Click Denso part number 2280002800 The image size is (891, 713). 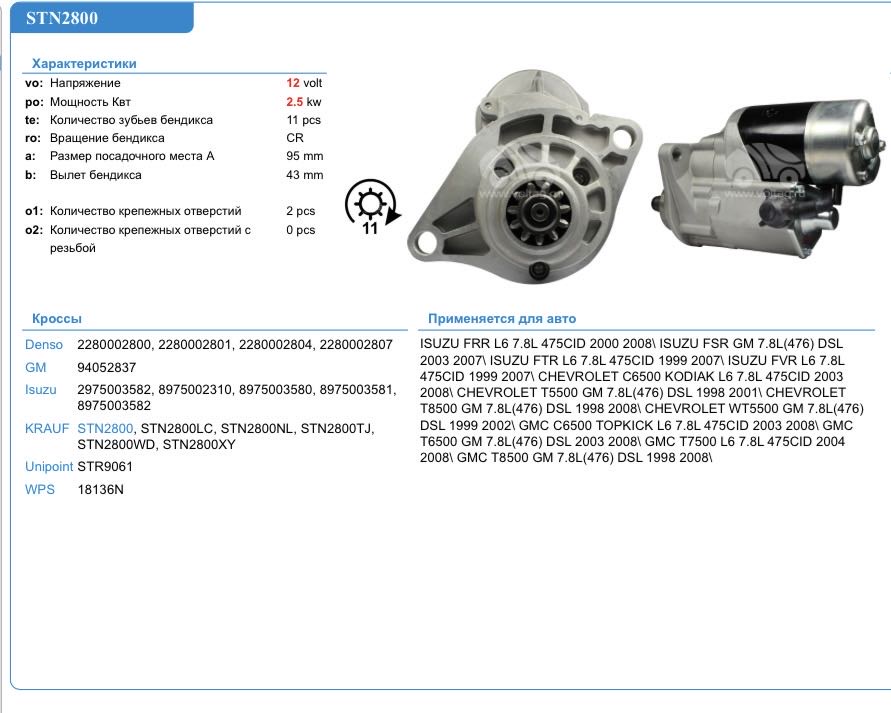click(x=114, y=345)
